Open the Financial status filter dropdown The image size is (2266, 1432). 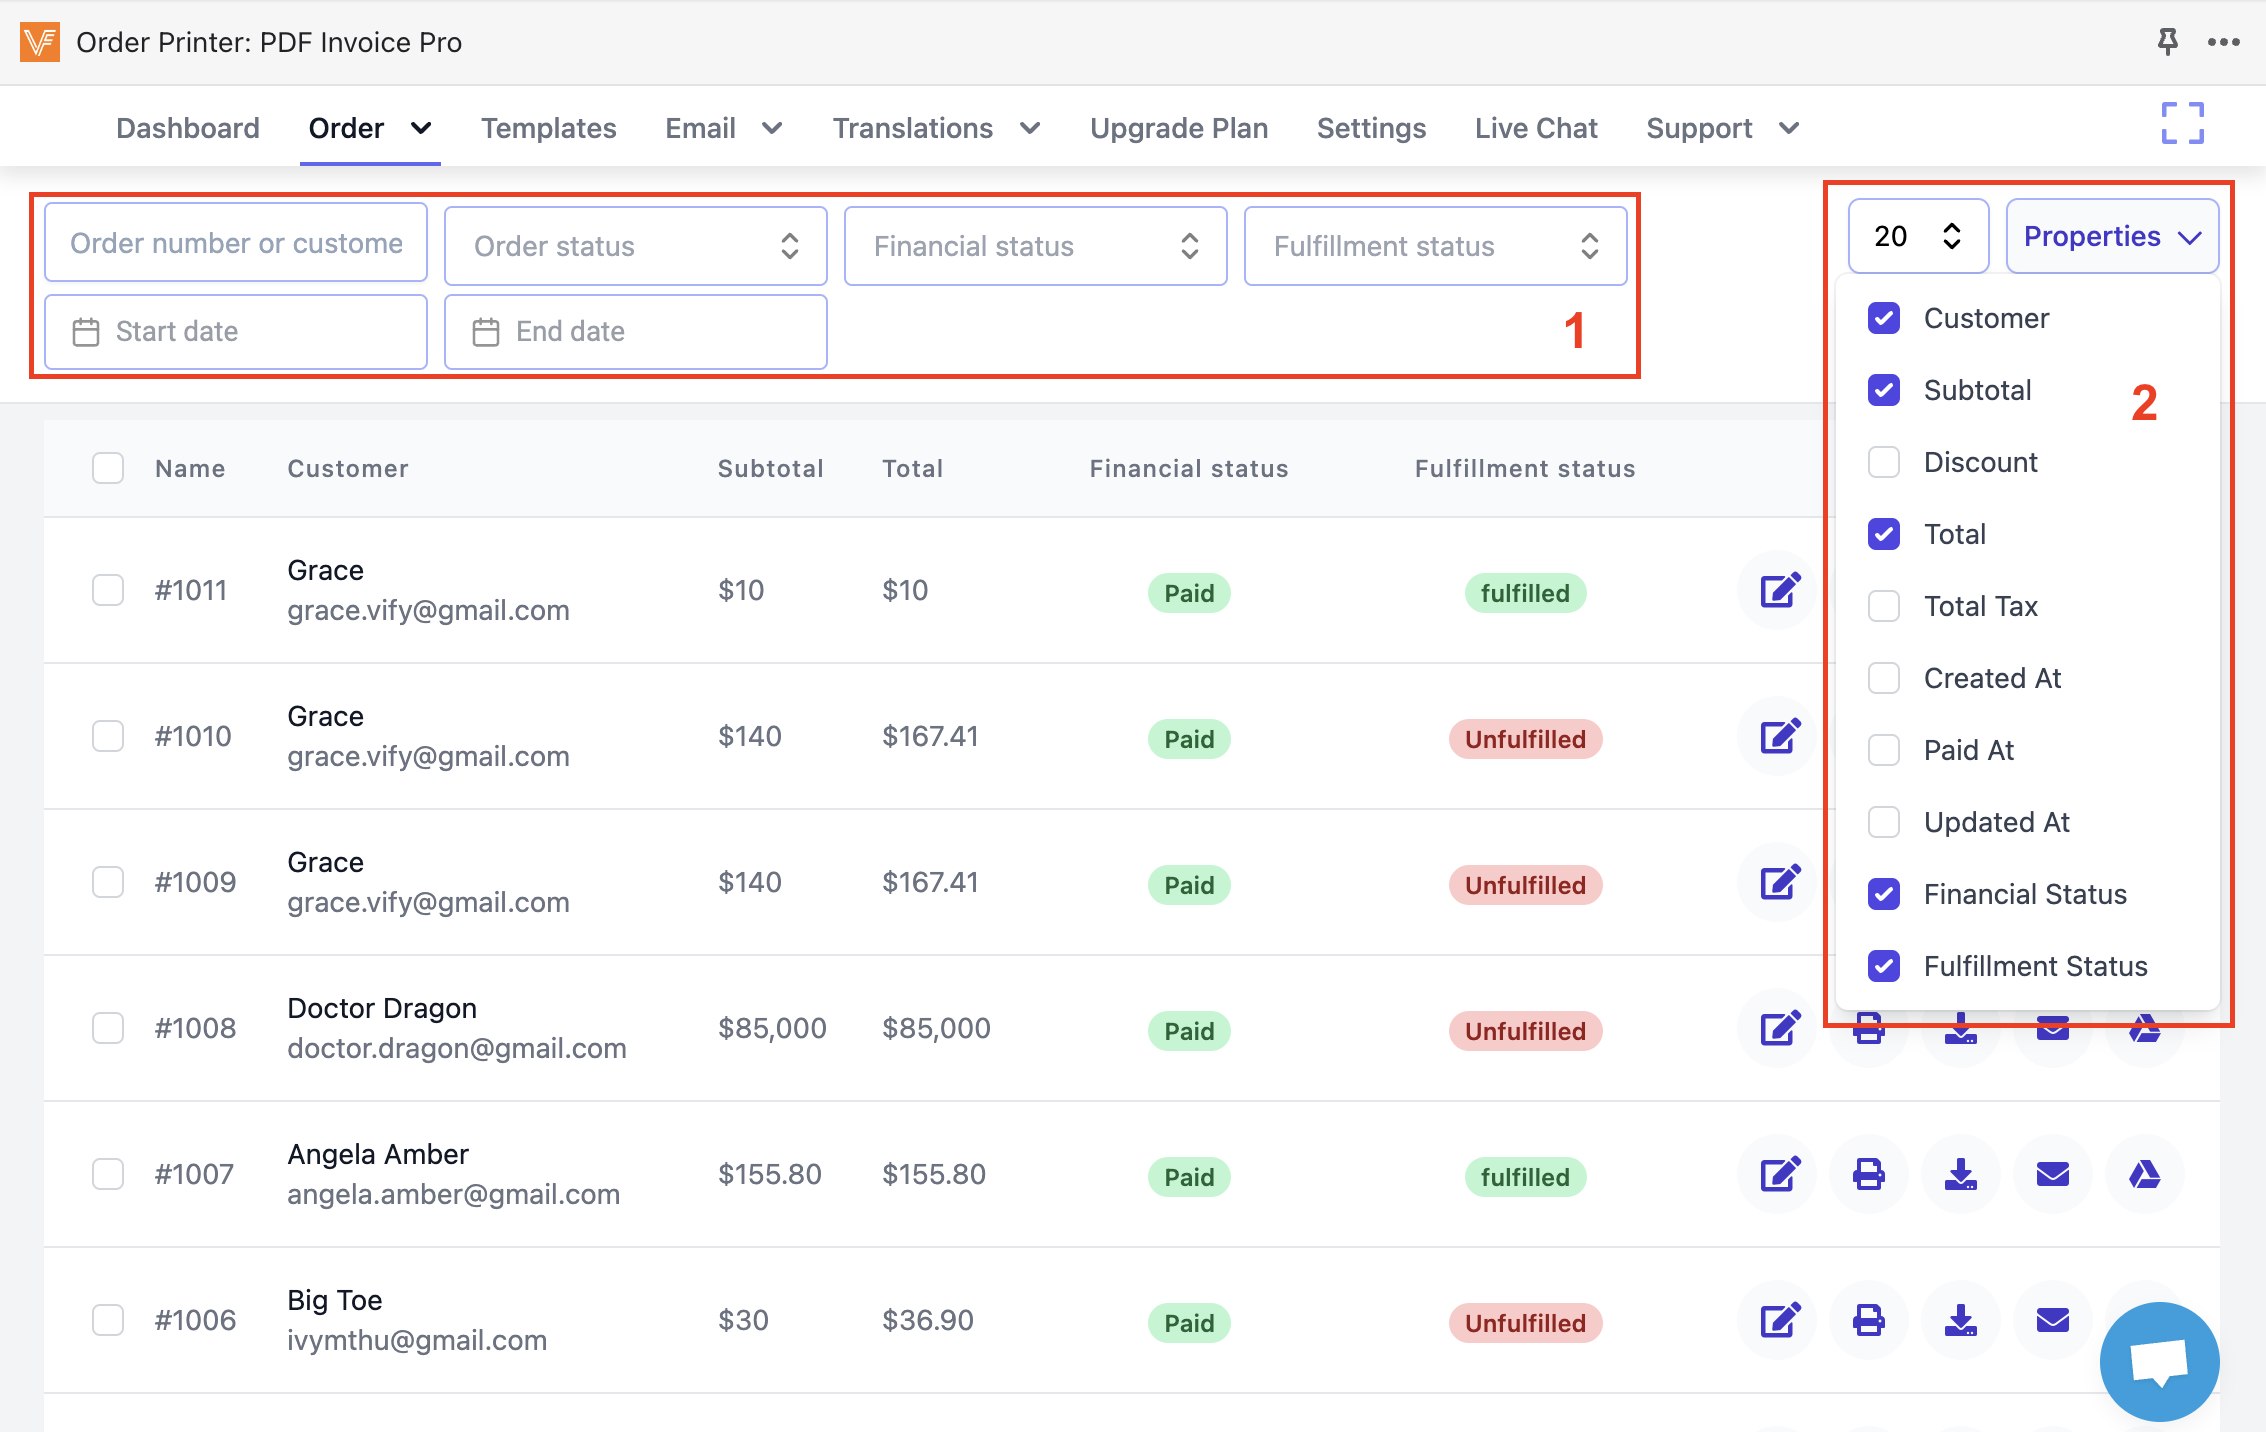(1035, 246)
